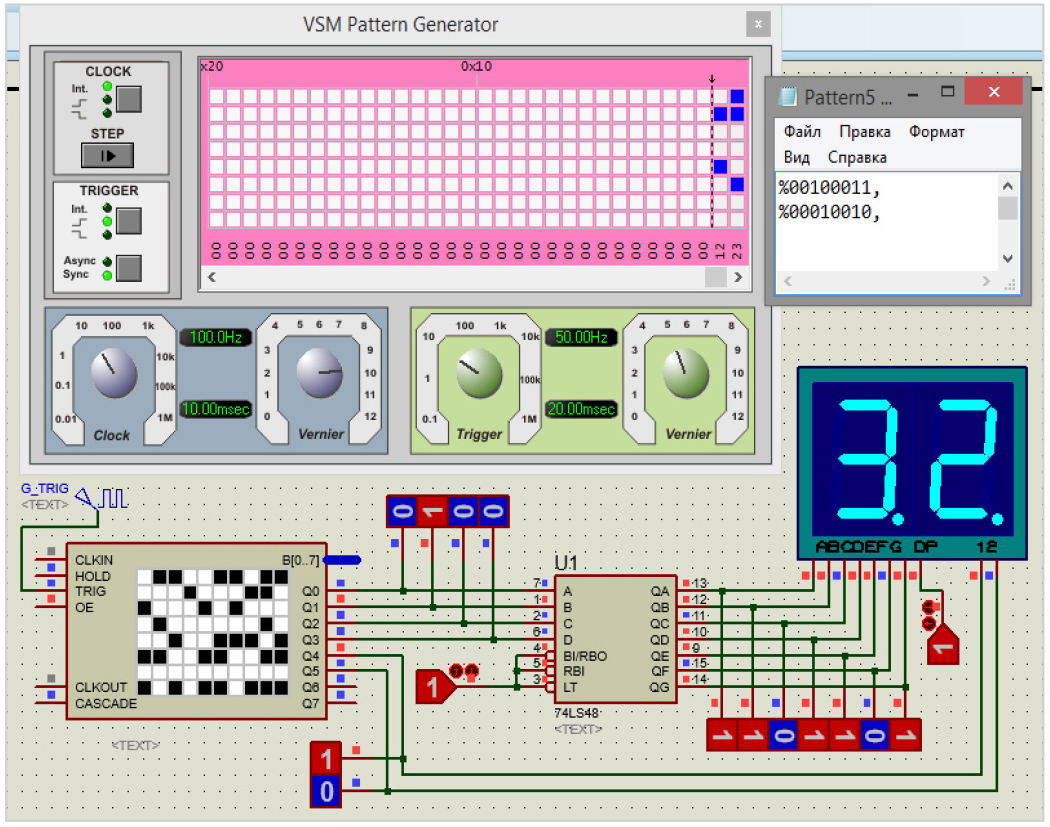Toggle the logic state 1 feeding LT input
This screenshot has height=827, width=1050.
click(x=435, y=686)
